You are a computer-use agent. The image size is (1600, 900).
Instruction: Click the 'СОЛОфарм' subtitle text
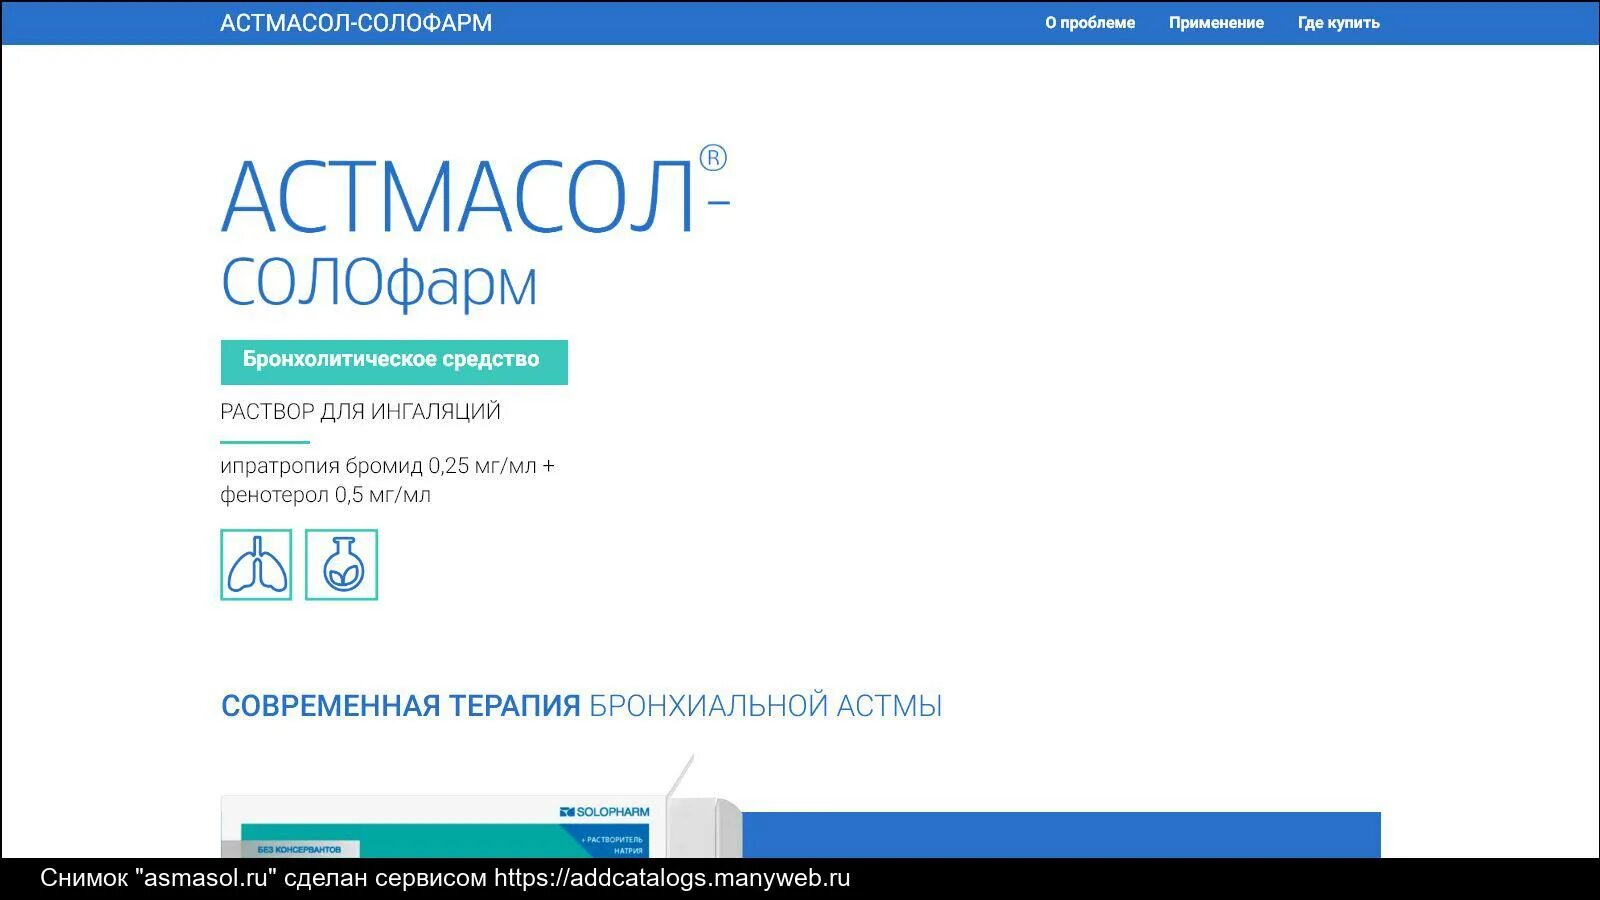coord(379,285)
